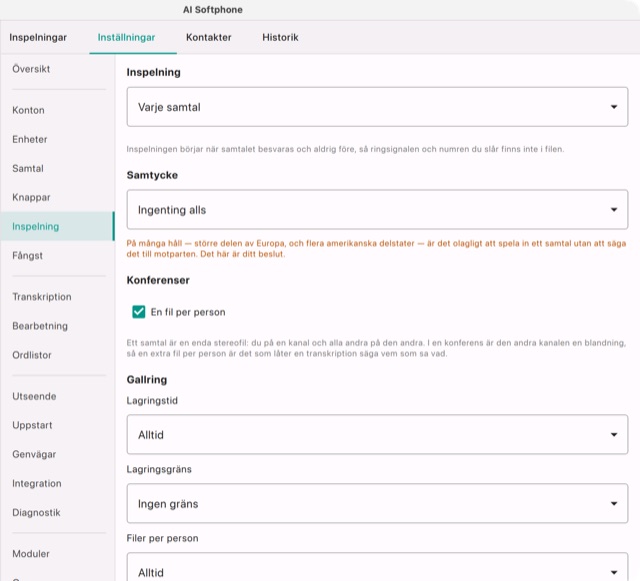This screenshot has width=640, height=581.
Task: Open Översikt in the sidebar
Action: click(57, 69)
